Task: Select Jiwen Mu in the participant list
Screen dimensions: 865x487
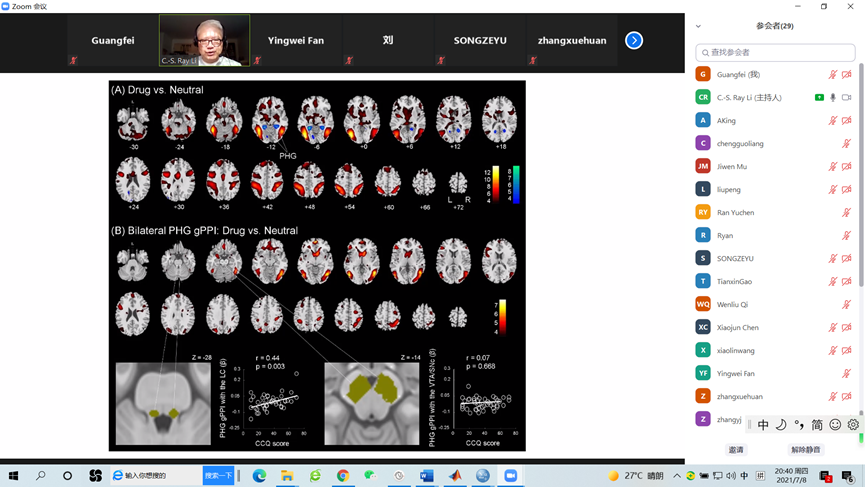Action: pos(733,167)
